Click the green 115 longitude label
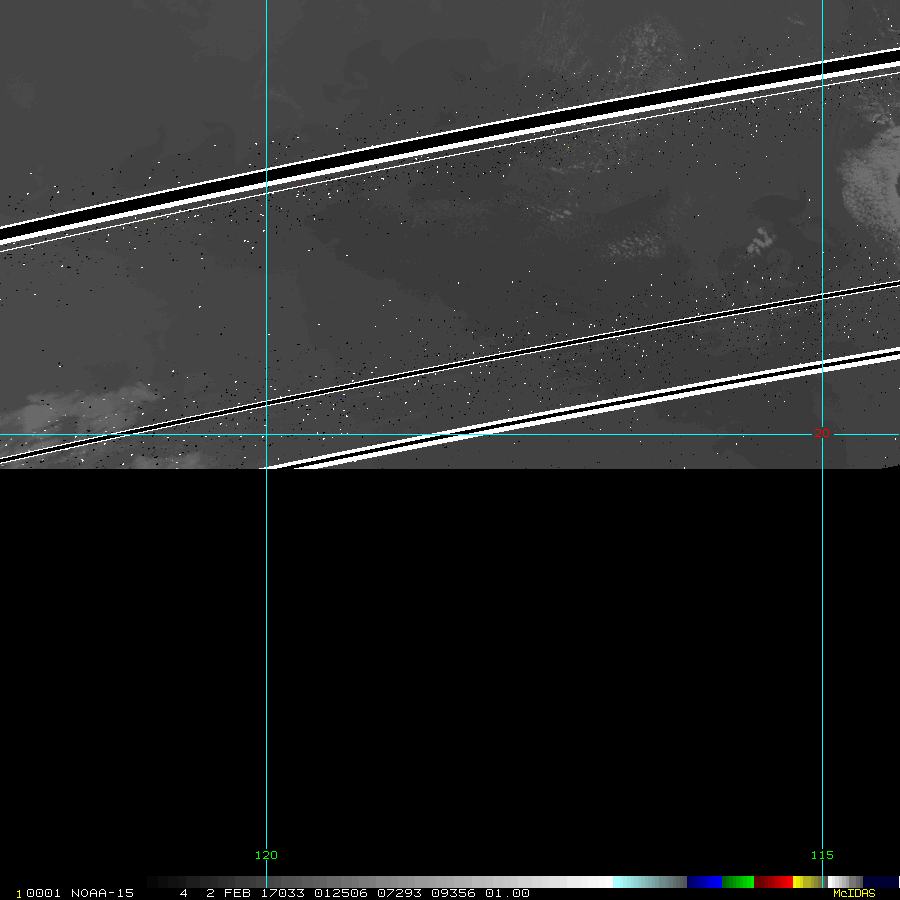Screen dimensions: 900x900 (822, 855)
